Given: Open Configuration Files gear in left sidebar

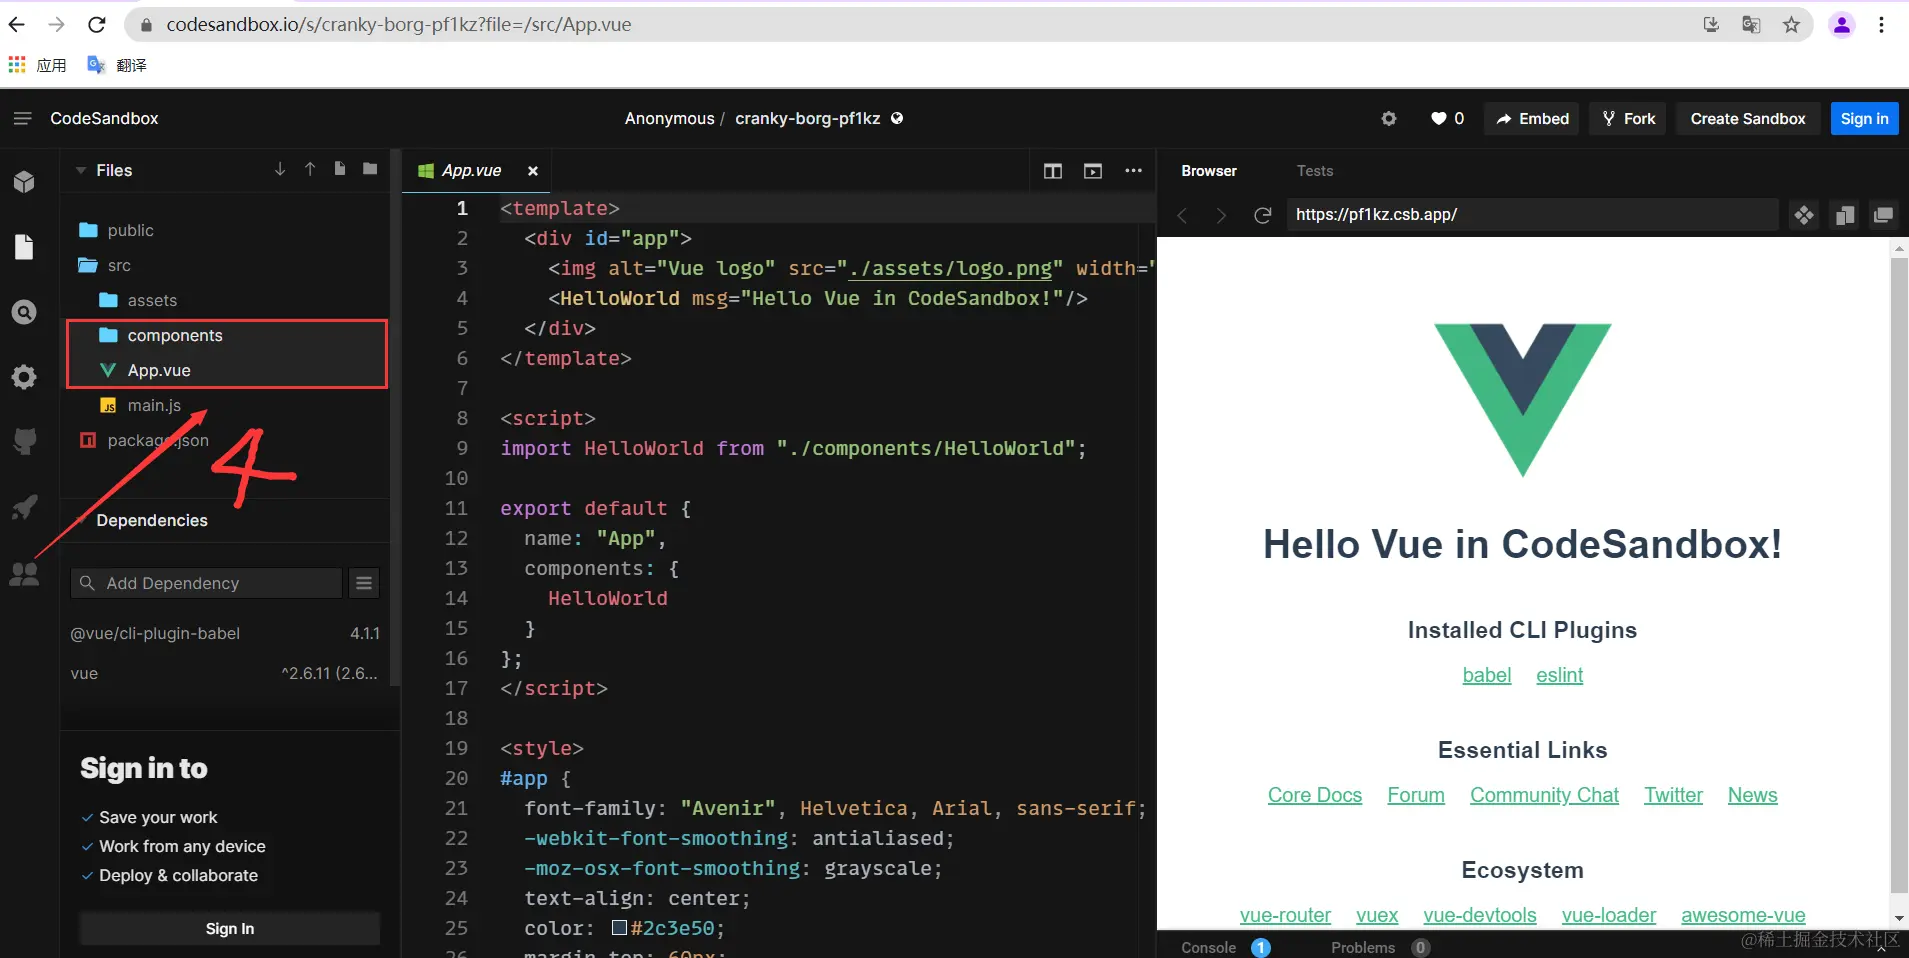Looking at the screenshot, I should (x=25, y=377).
